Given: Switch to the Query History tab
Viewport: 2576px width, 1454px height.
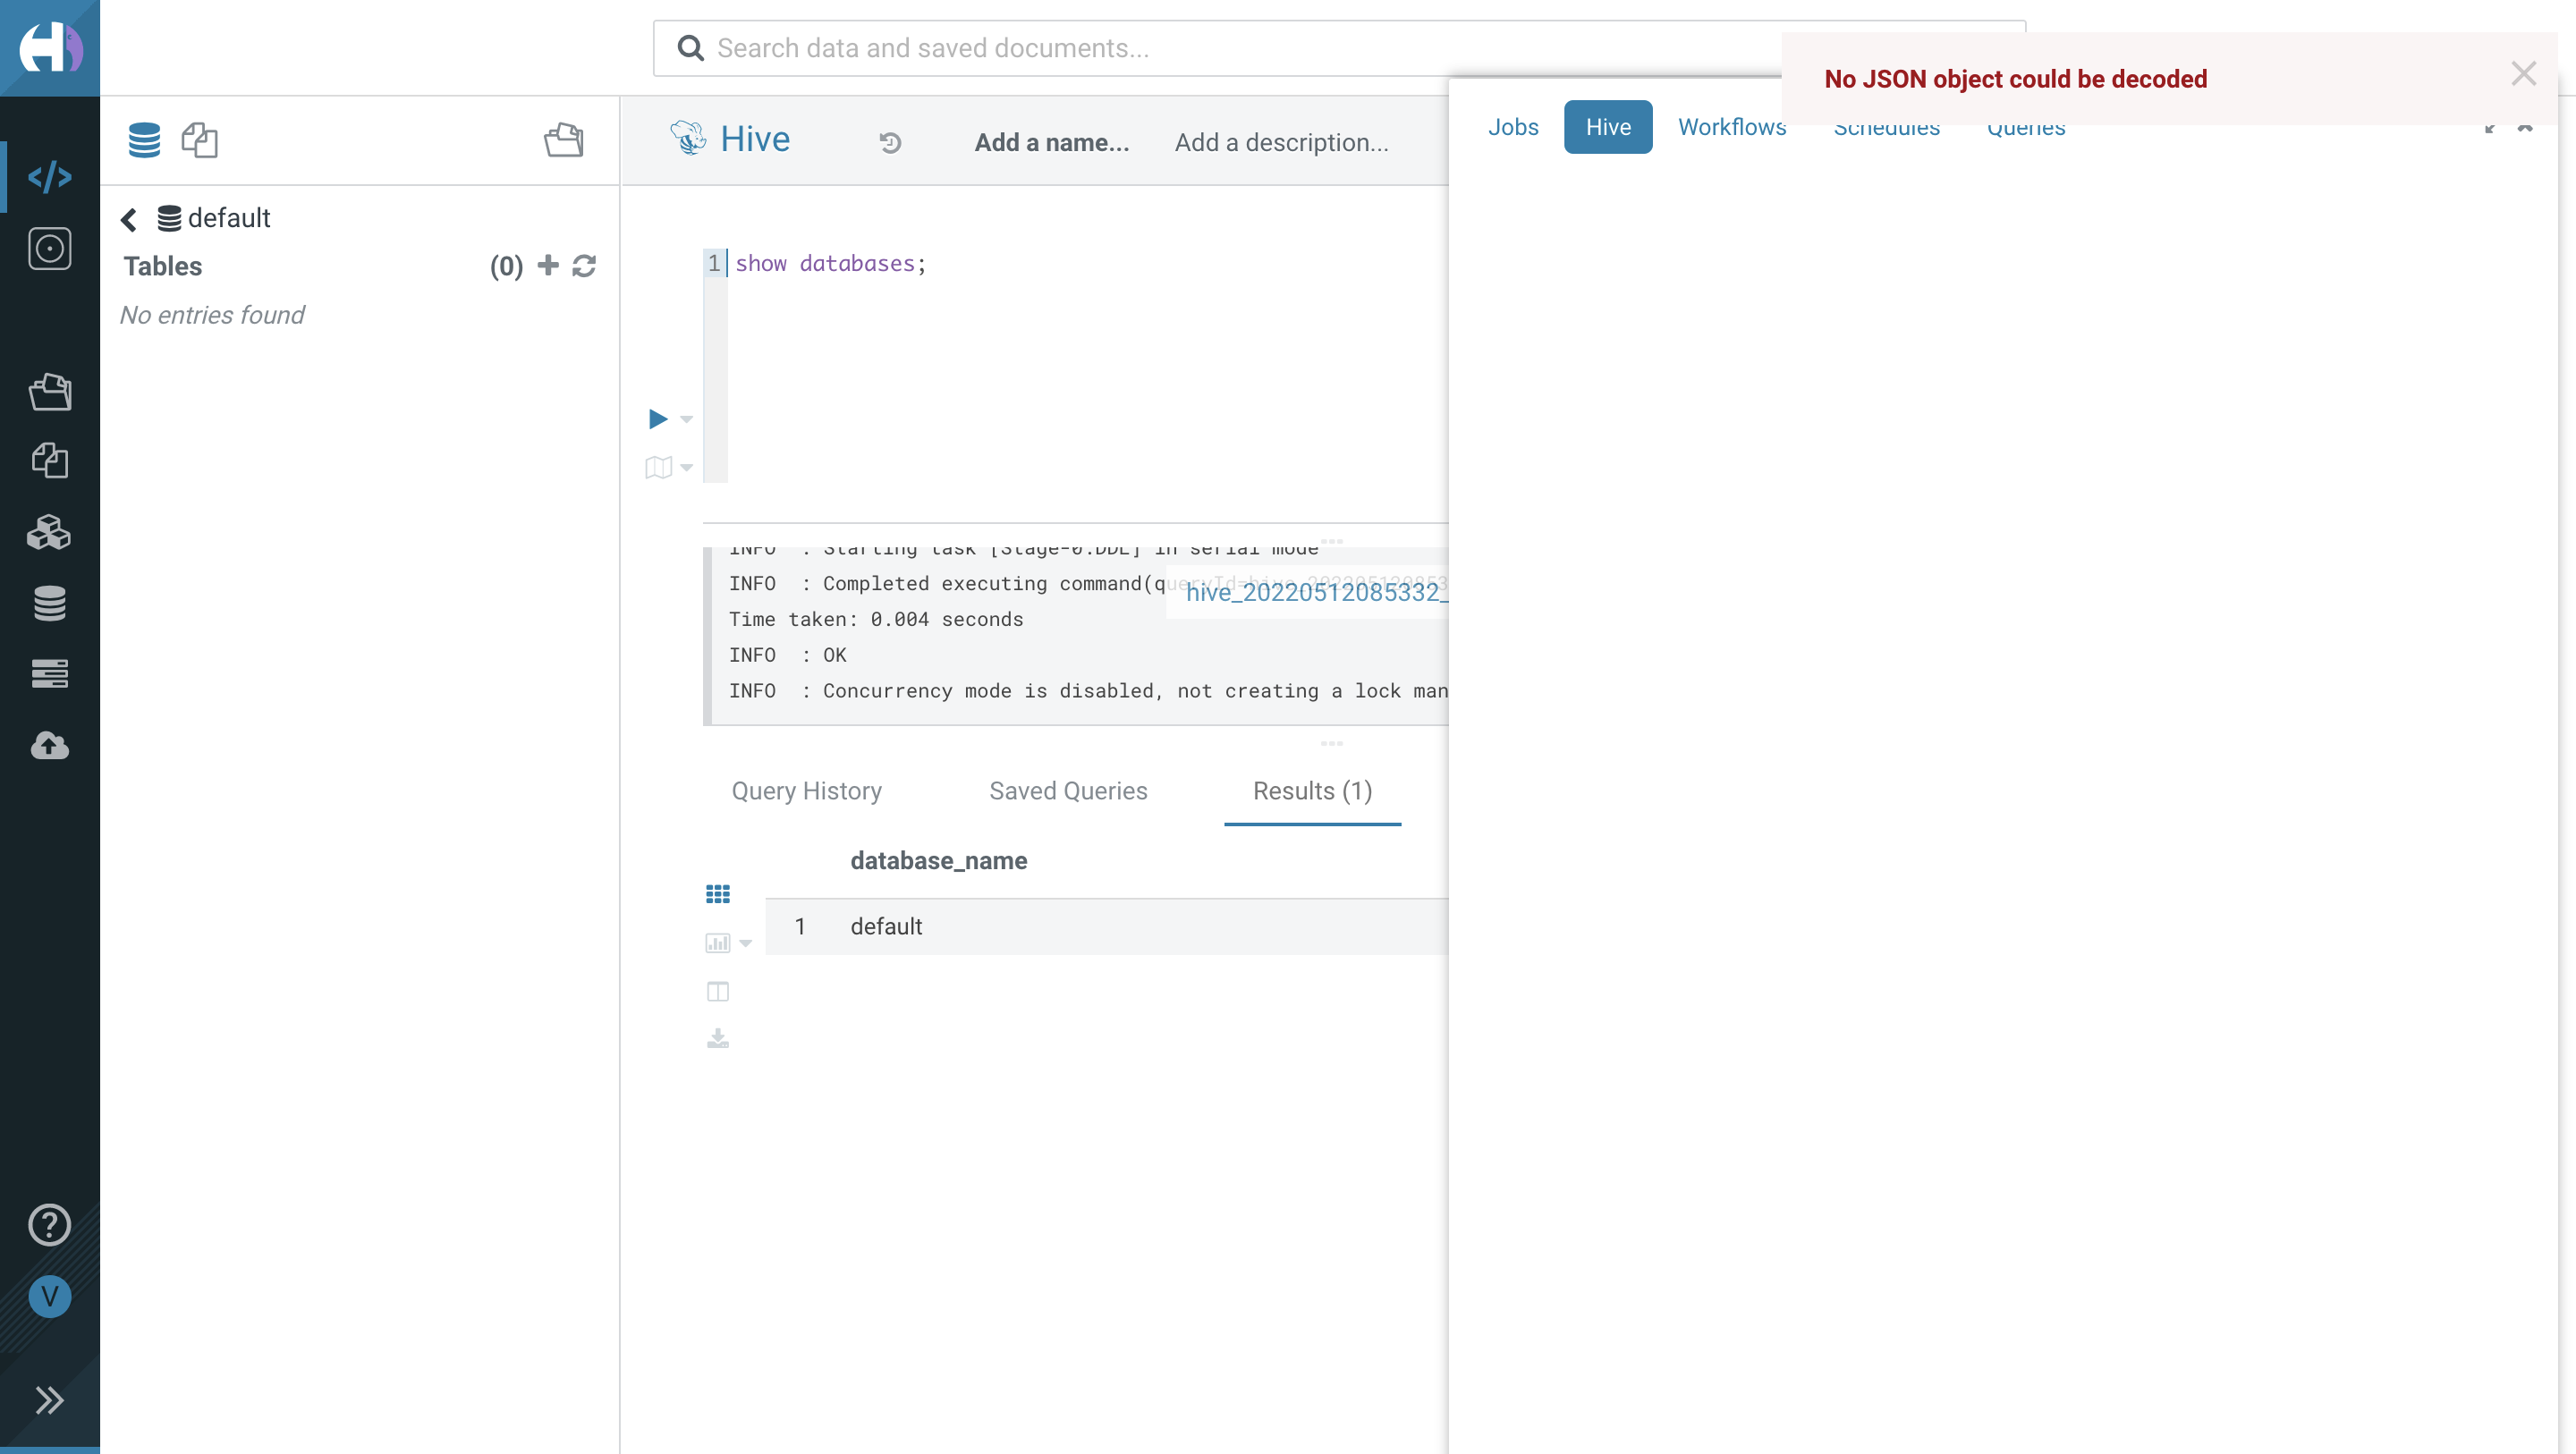Looking at the screenshot, I should click(x=807, y=791).
